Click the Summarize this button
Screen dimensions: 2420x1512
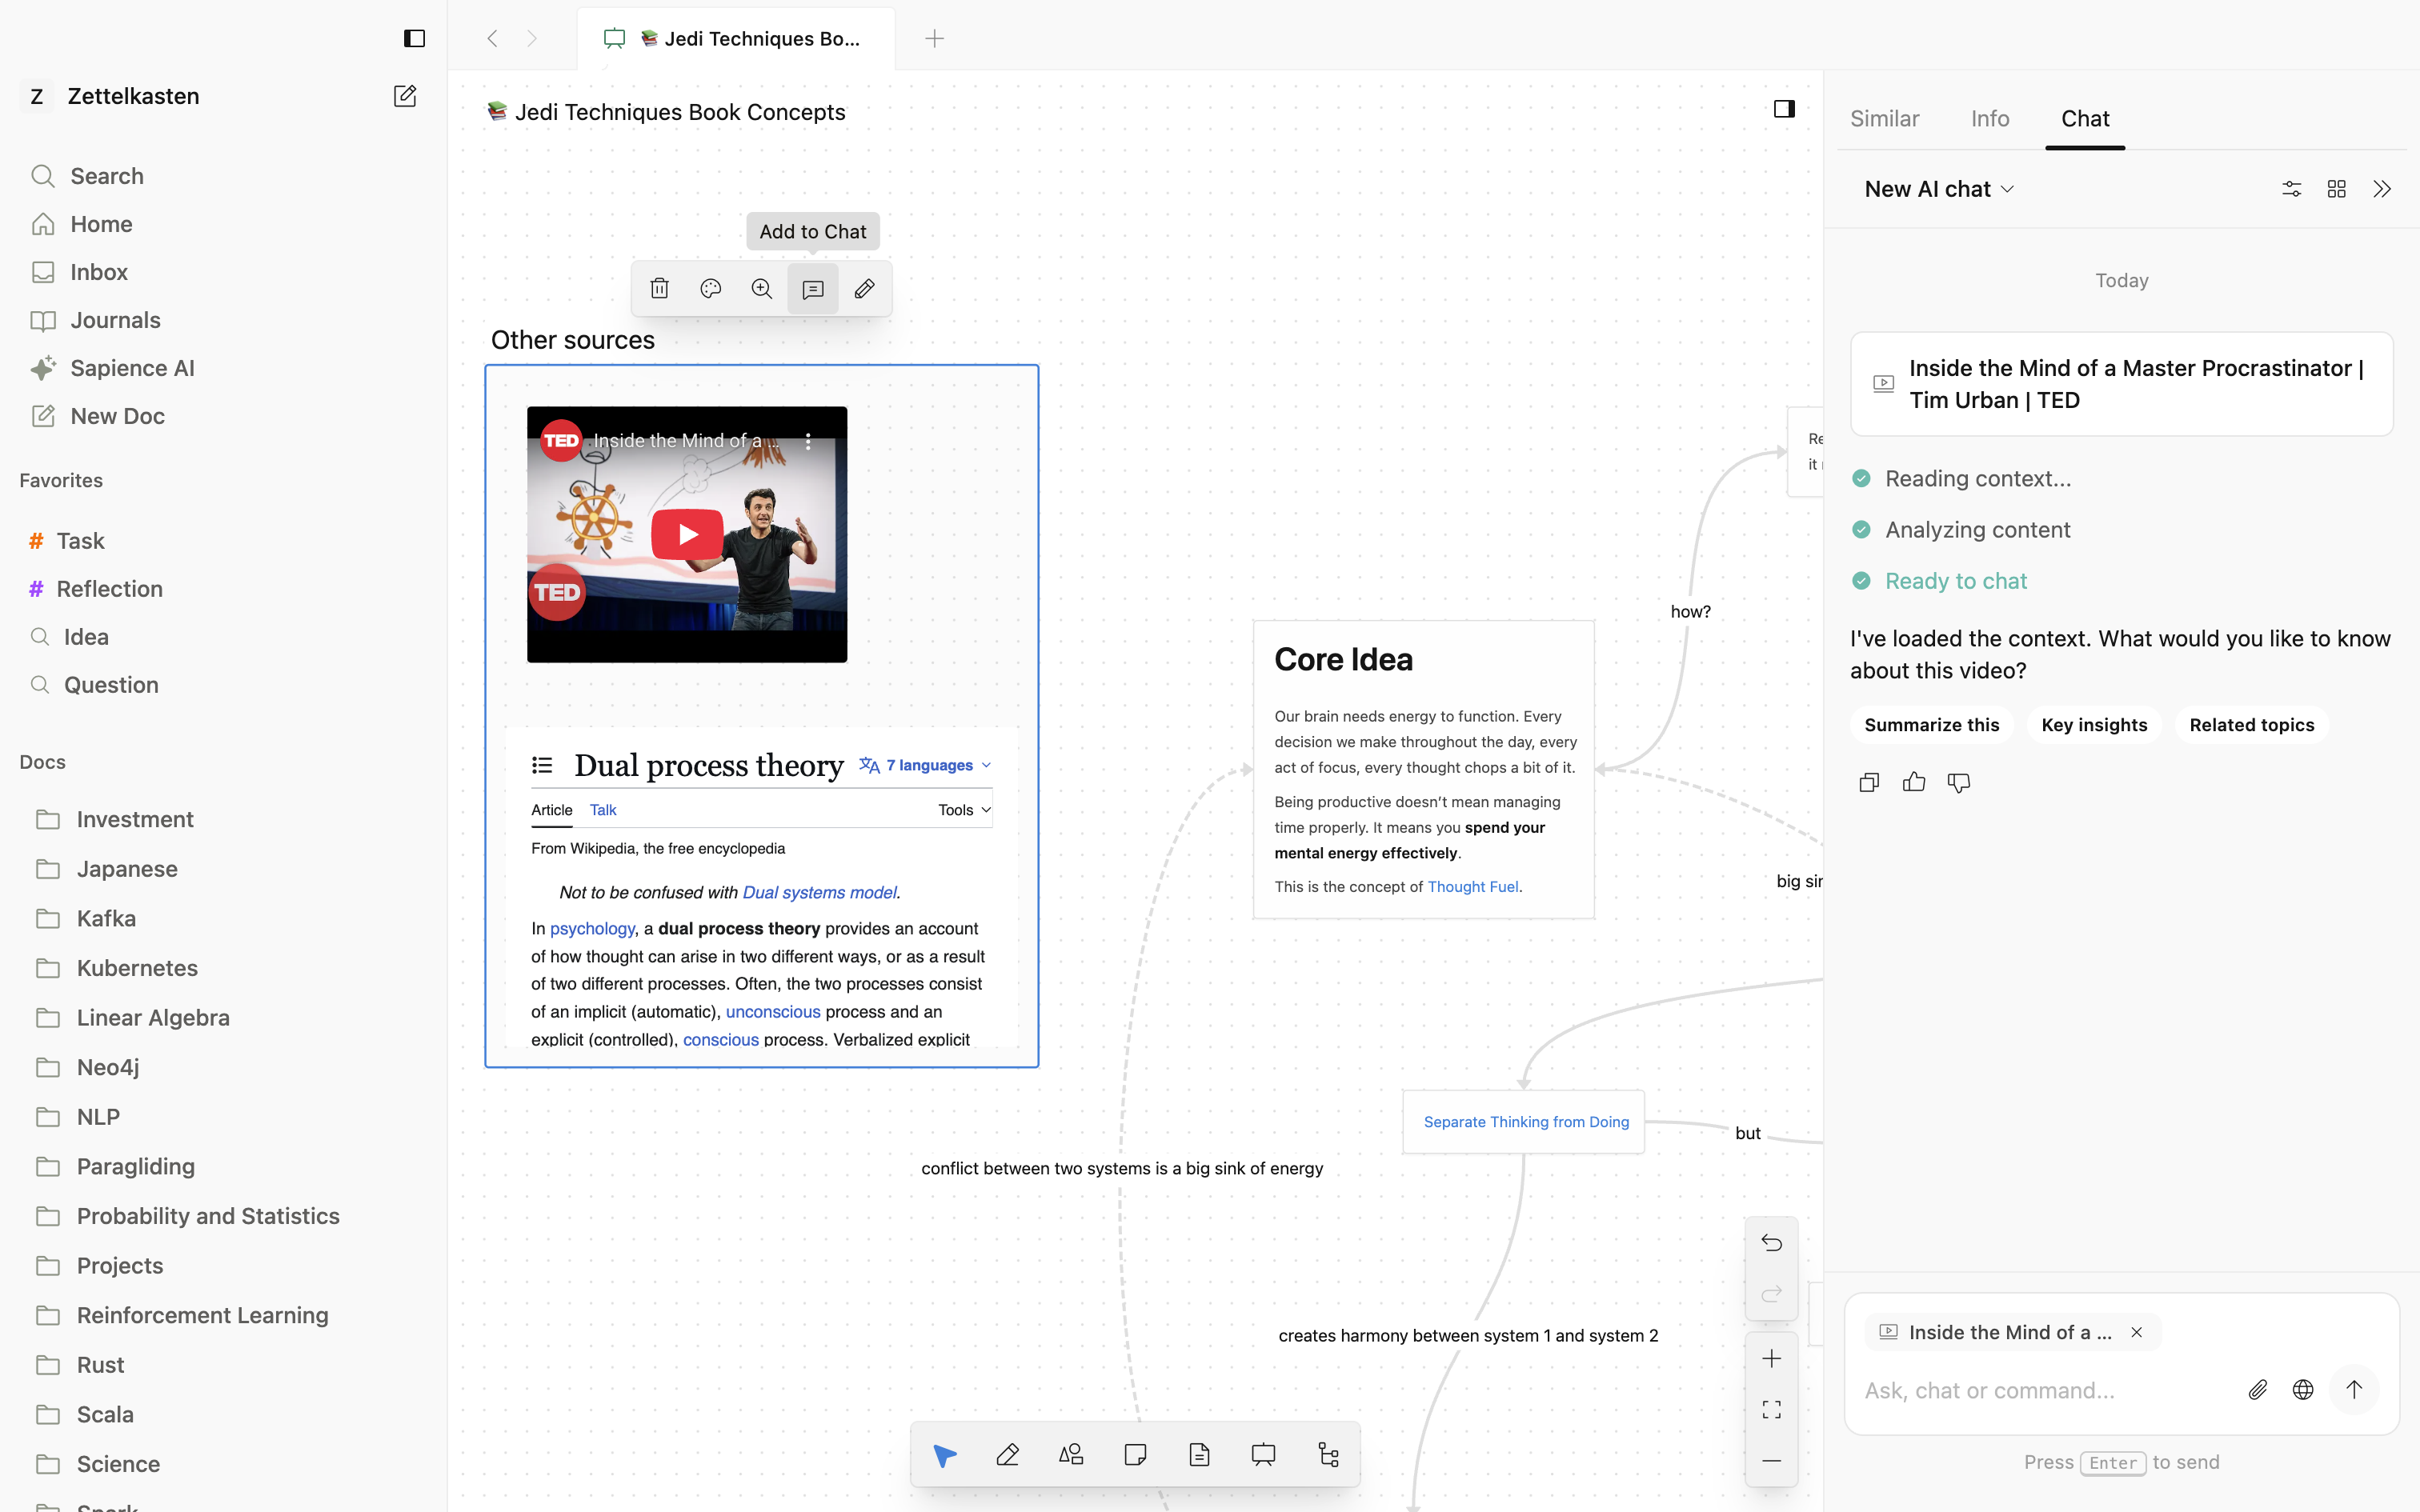click(x=1931, y=724)
